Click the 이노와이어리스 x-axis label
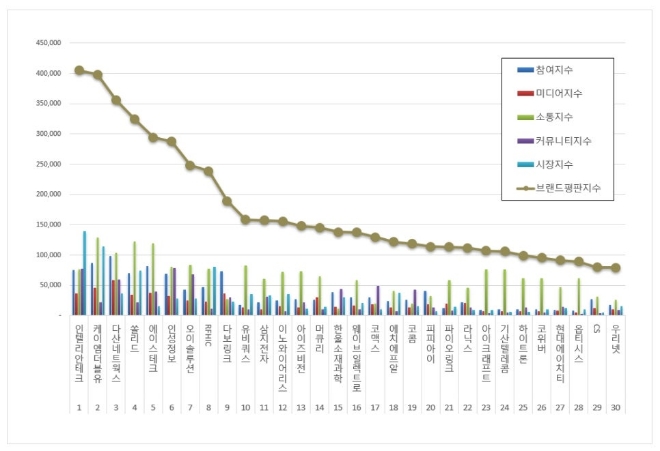 pos(282,350)
